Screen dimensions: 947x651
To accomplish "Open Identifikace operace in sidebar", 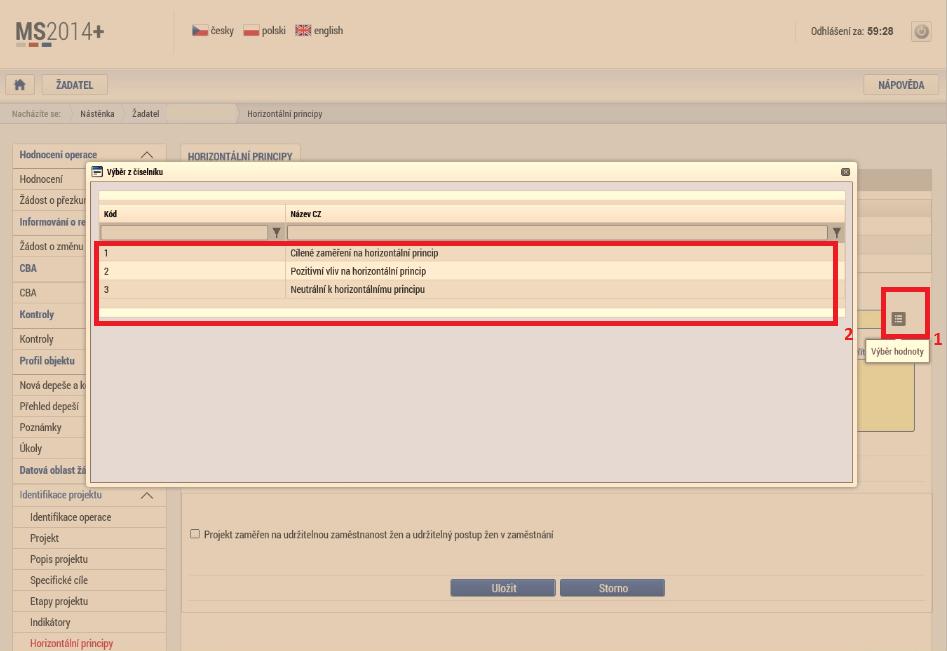I will tap(71, 517).
